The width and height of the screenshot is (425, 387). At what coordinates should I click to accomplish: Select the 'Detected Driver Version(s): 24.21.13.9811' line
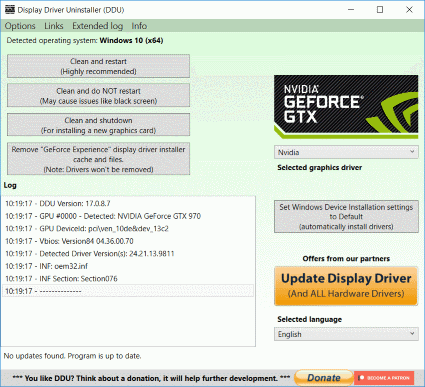tap(128, 254)
